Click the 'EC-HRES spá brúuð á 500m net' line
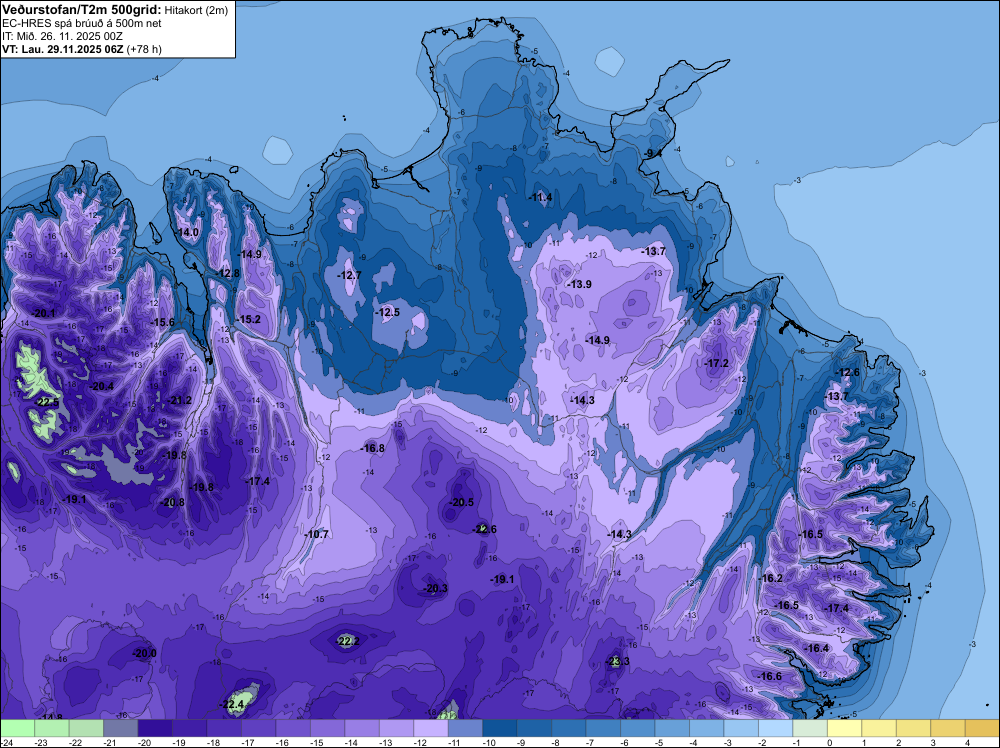The height and width of the screenshot is (748, 1000). [82, 24]
